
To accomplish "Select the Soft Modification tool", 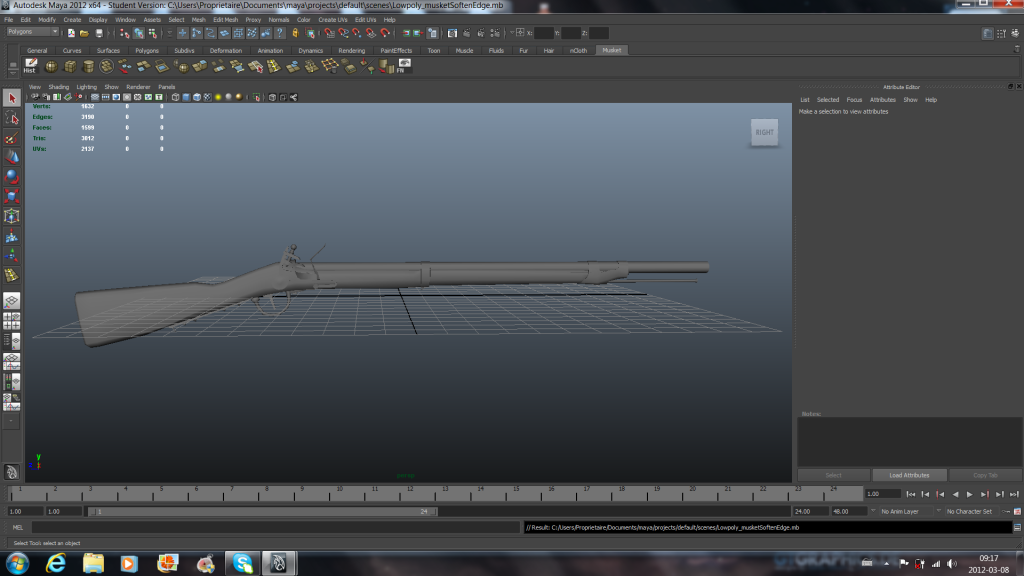I will [12, 236].
